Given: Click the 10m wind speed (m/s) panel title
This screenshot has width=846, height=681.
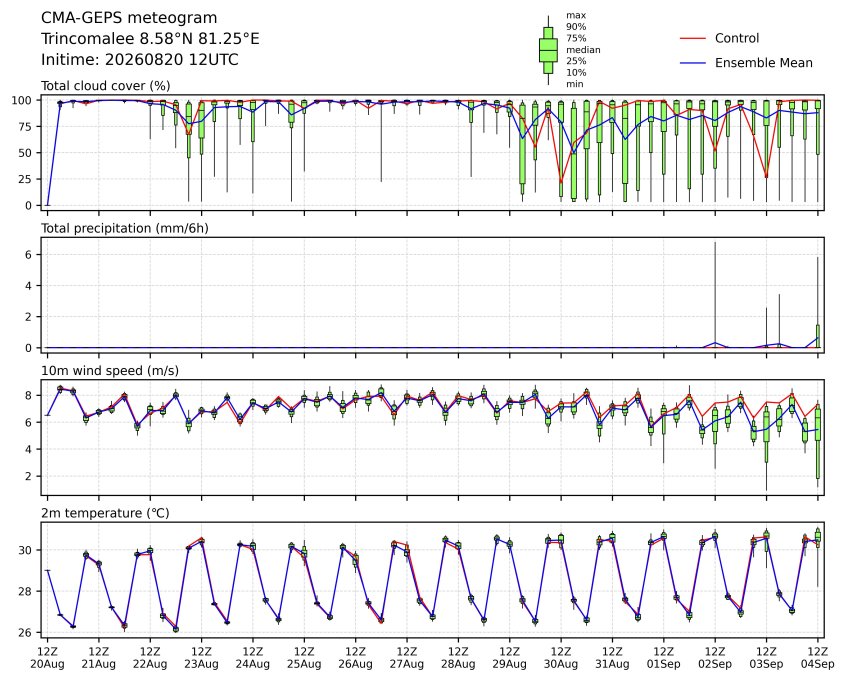Looking at the screenshot, I should point(110,371).
